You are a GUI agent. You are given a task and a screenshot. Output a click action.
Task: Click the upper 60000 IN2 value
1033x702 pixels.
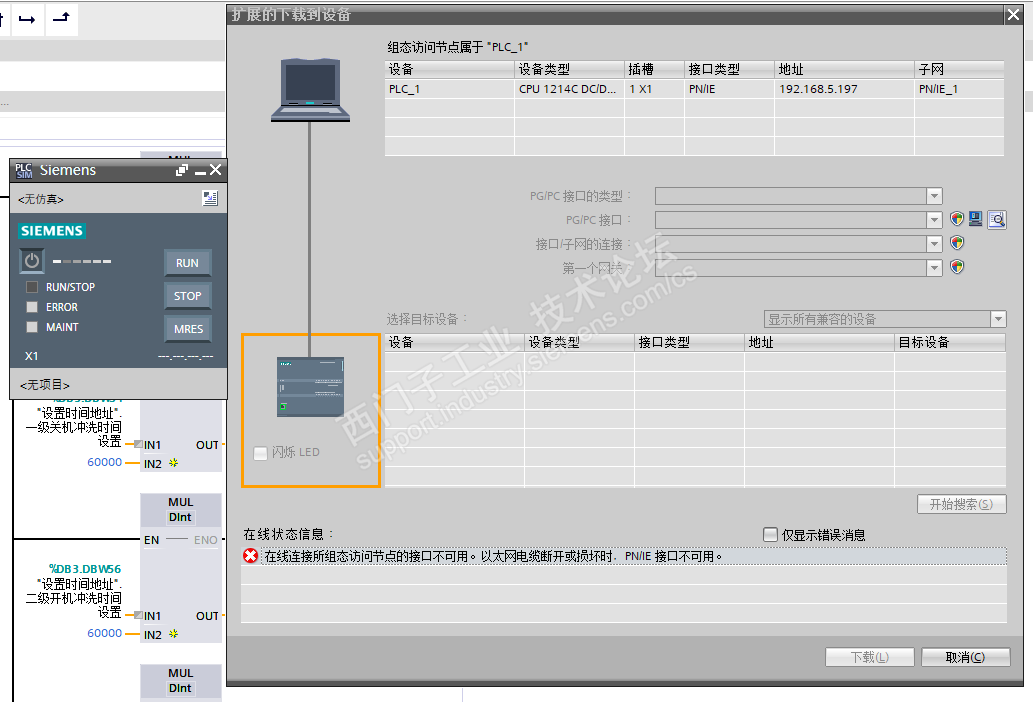pyautogui.click(x=104, y=462)
